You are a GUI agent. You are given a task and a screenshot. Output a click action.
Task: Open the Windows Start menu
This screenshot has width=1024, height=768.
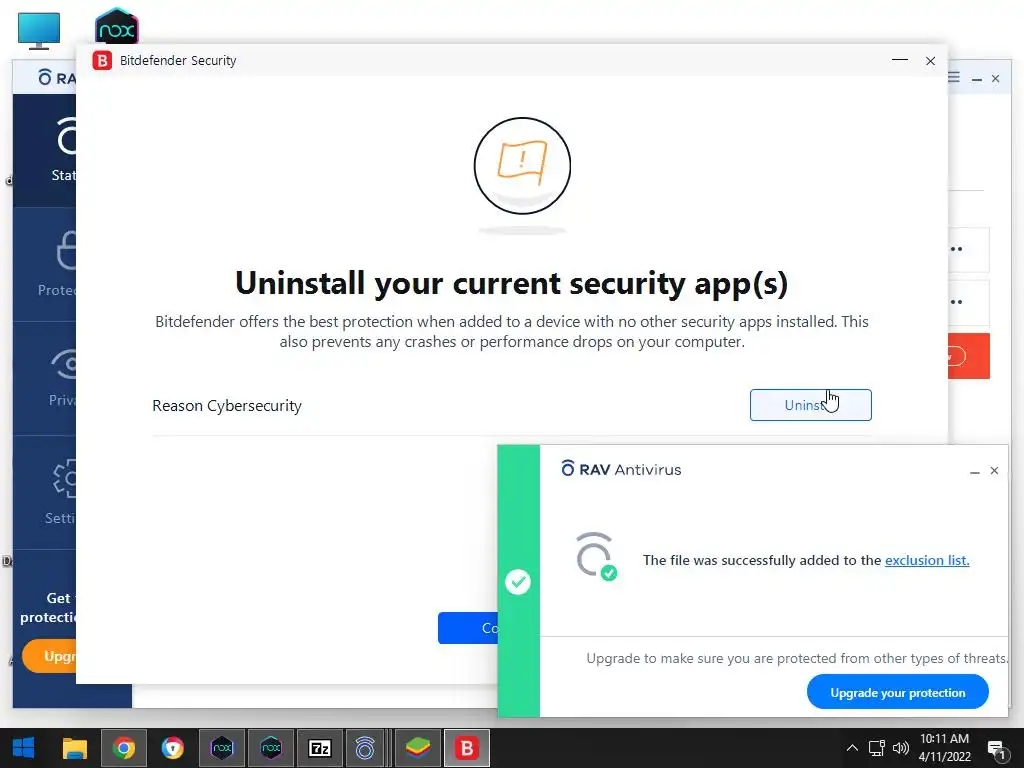pos(24,748)
